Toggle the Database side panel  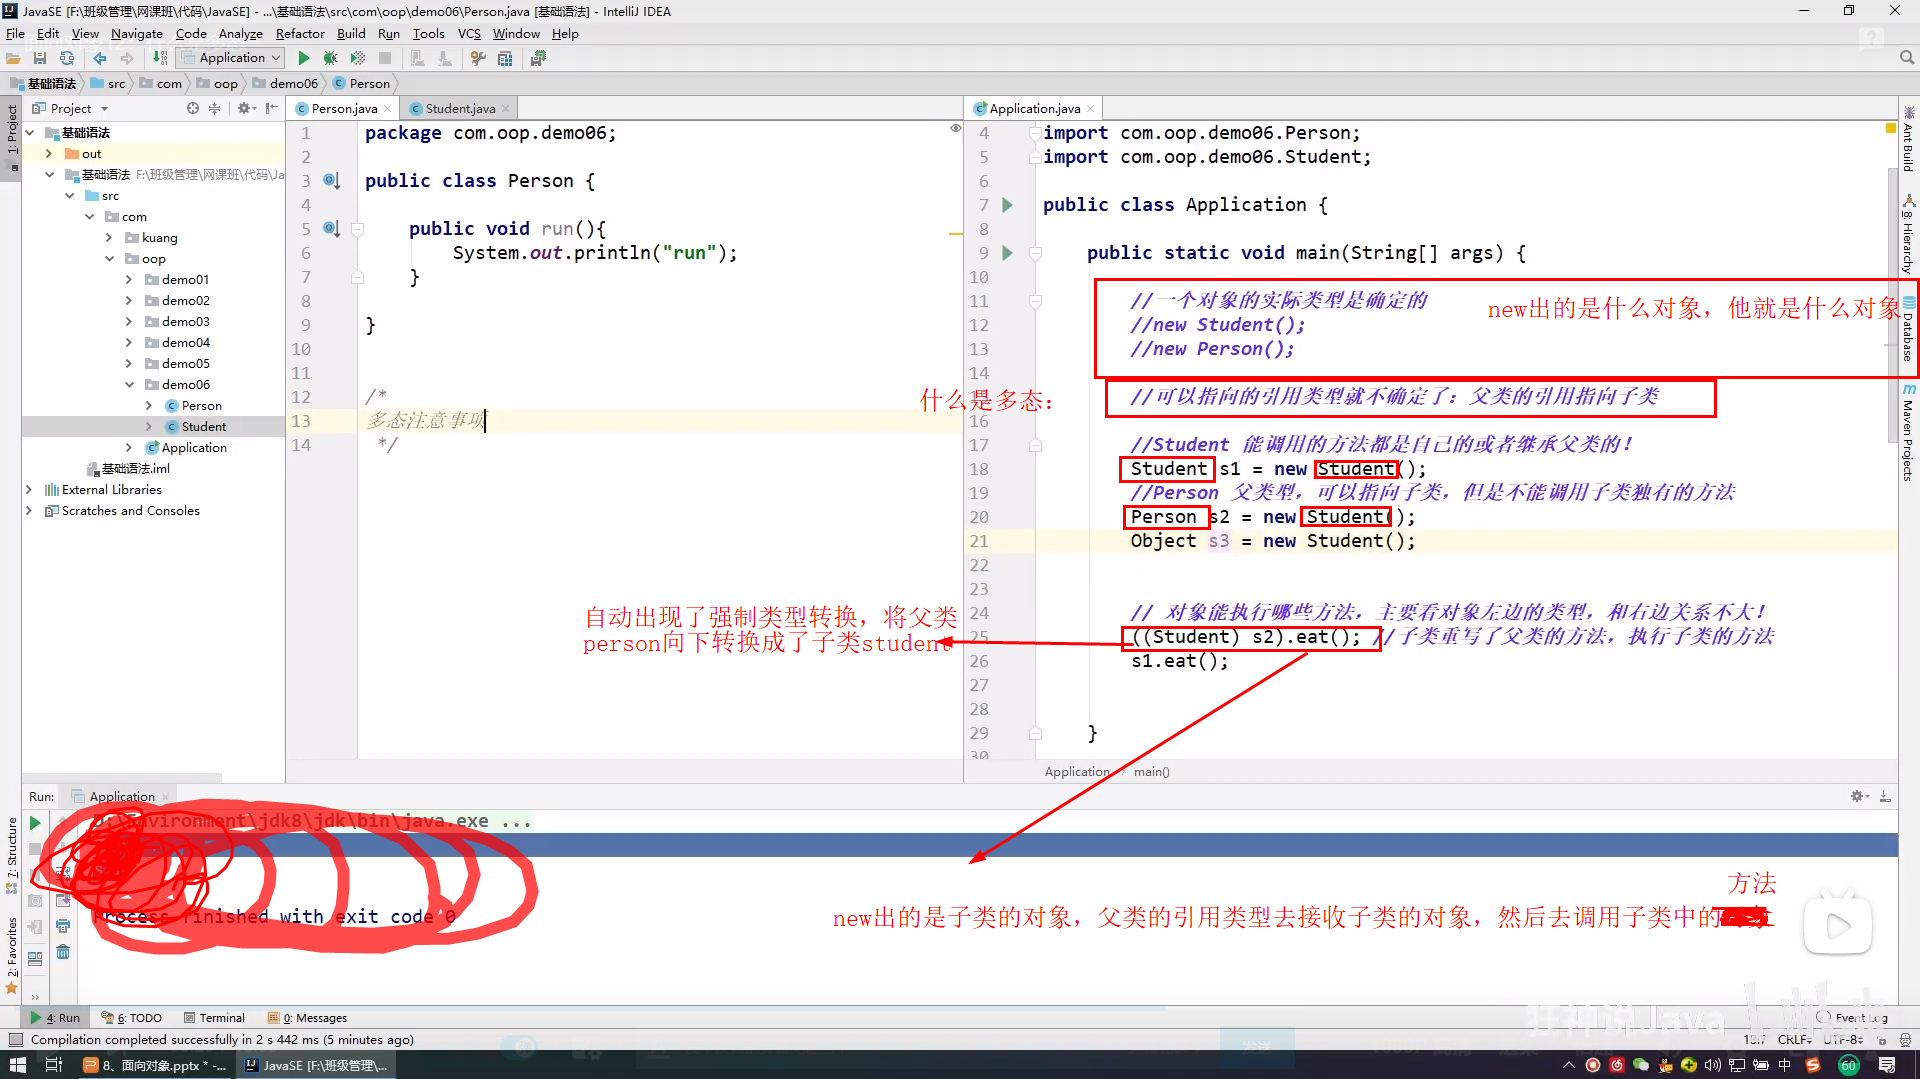point(1908,330)
